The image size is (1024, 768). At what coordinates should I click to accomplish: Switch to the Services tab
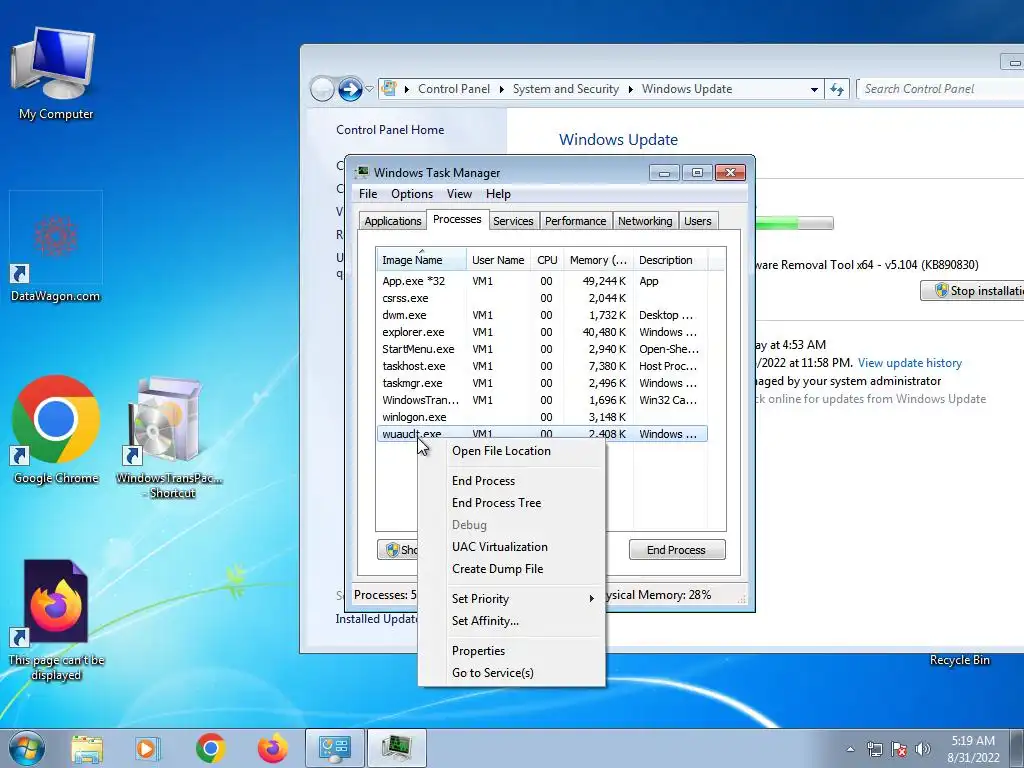point(513,221)
